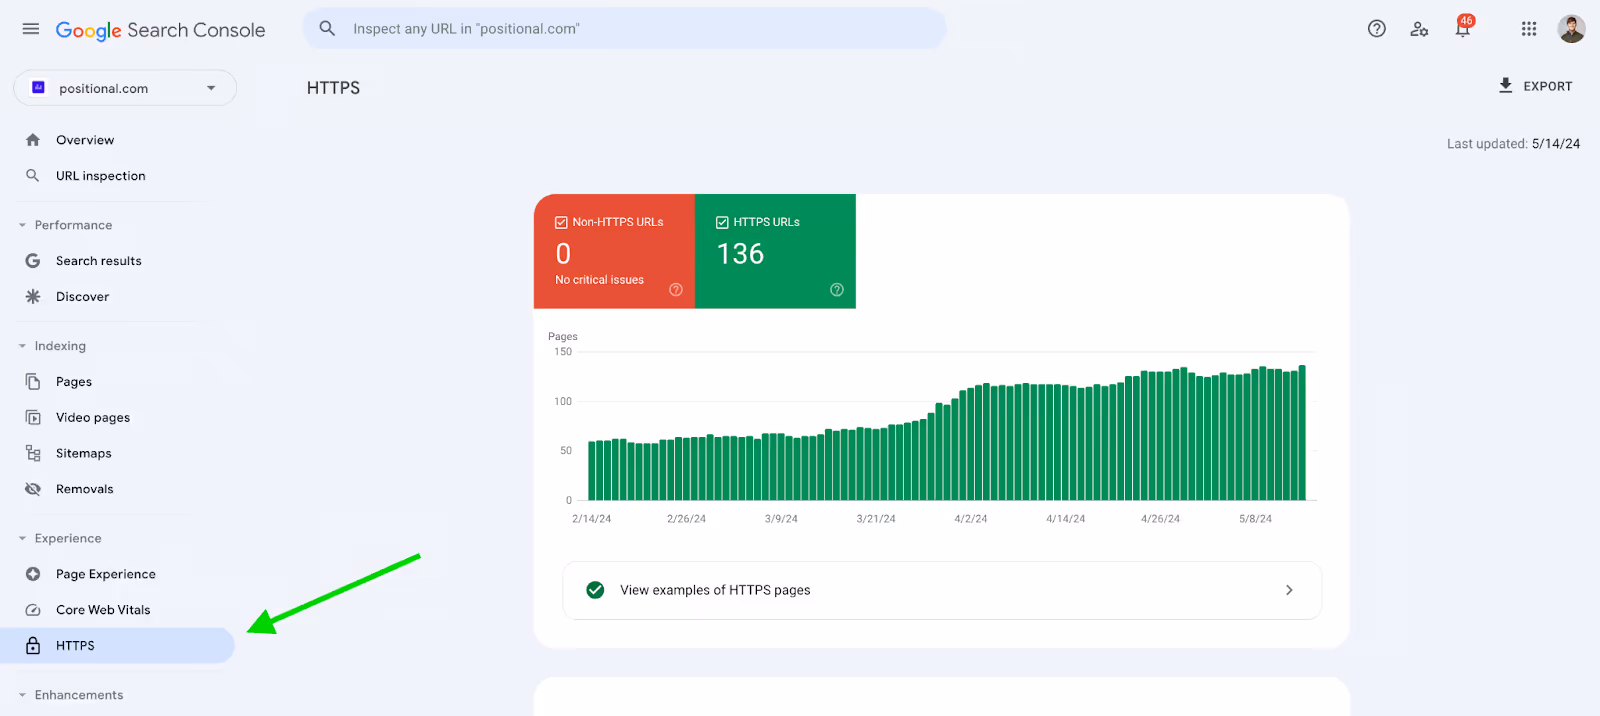This screenshot has height=716, width=1600.
Task: Click green checkmark icon beside View examples
Action: coord(595,590)
